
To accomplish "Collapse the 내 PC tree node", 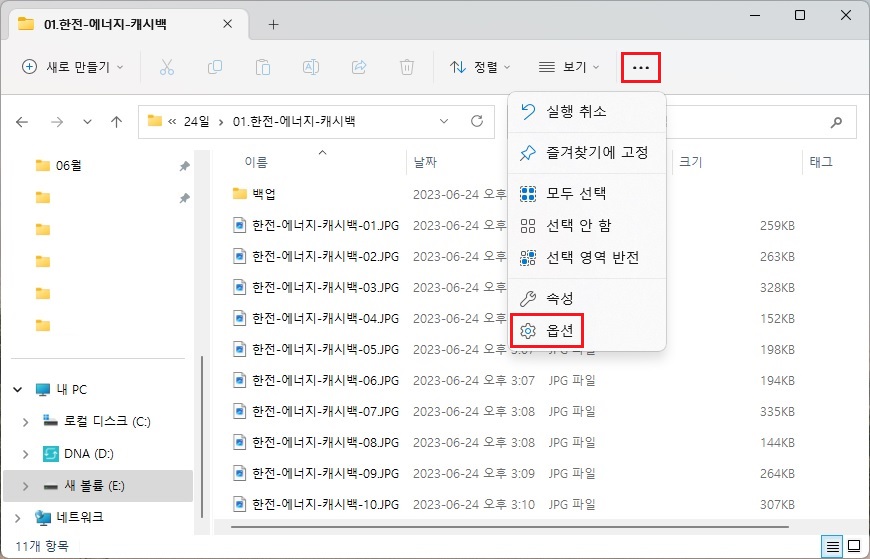I will point(18,390).
